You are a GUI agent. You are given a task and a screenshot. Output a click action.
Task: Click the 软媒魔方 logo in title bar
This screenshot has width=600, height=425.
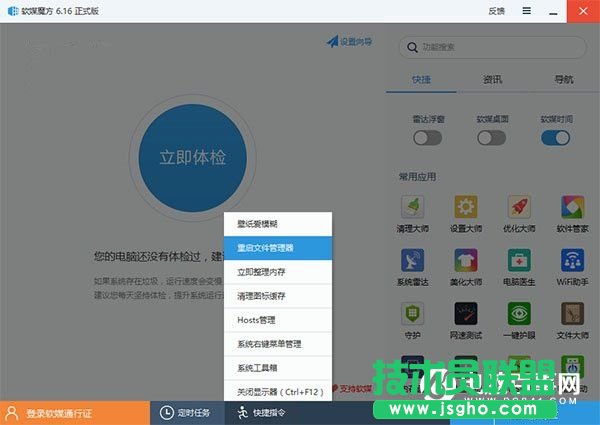(13, 11)
